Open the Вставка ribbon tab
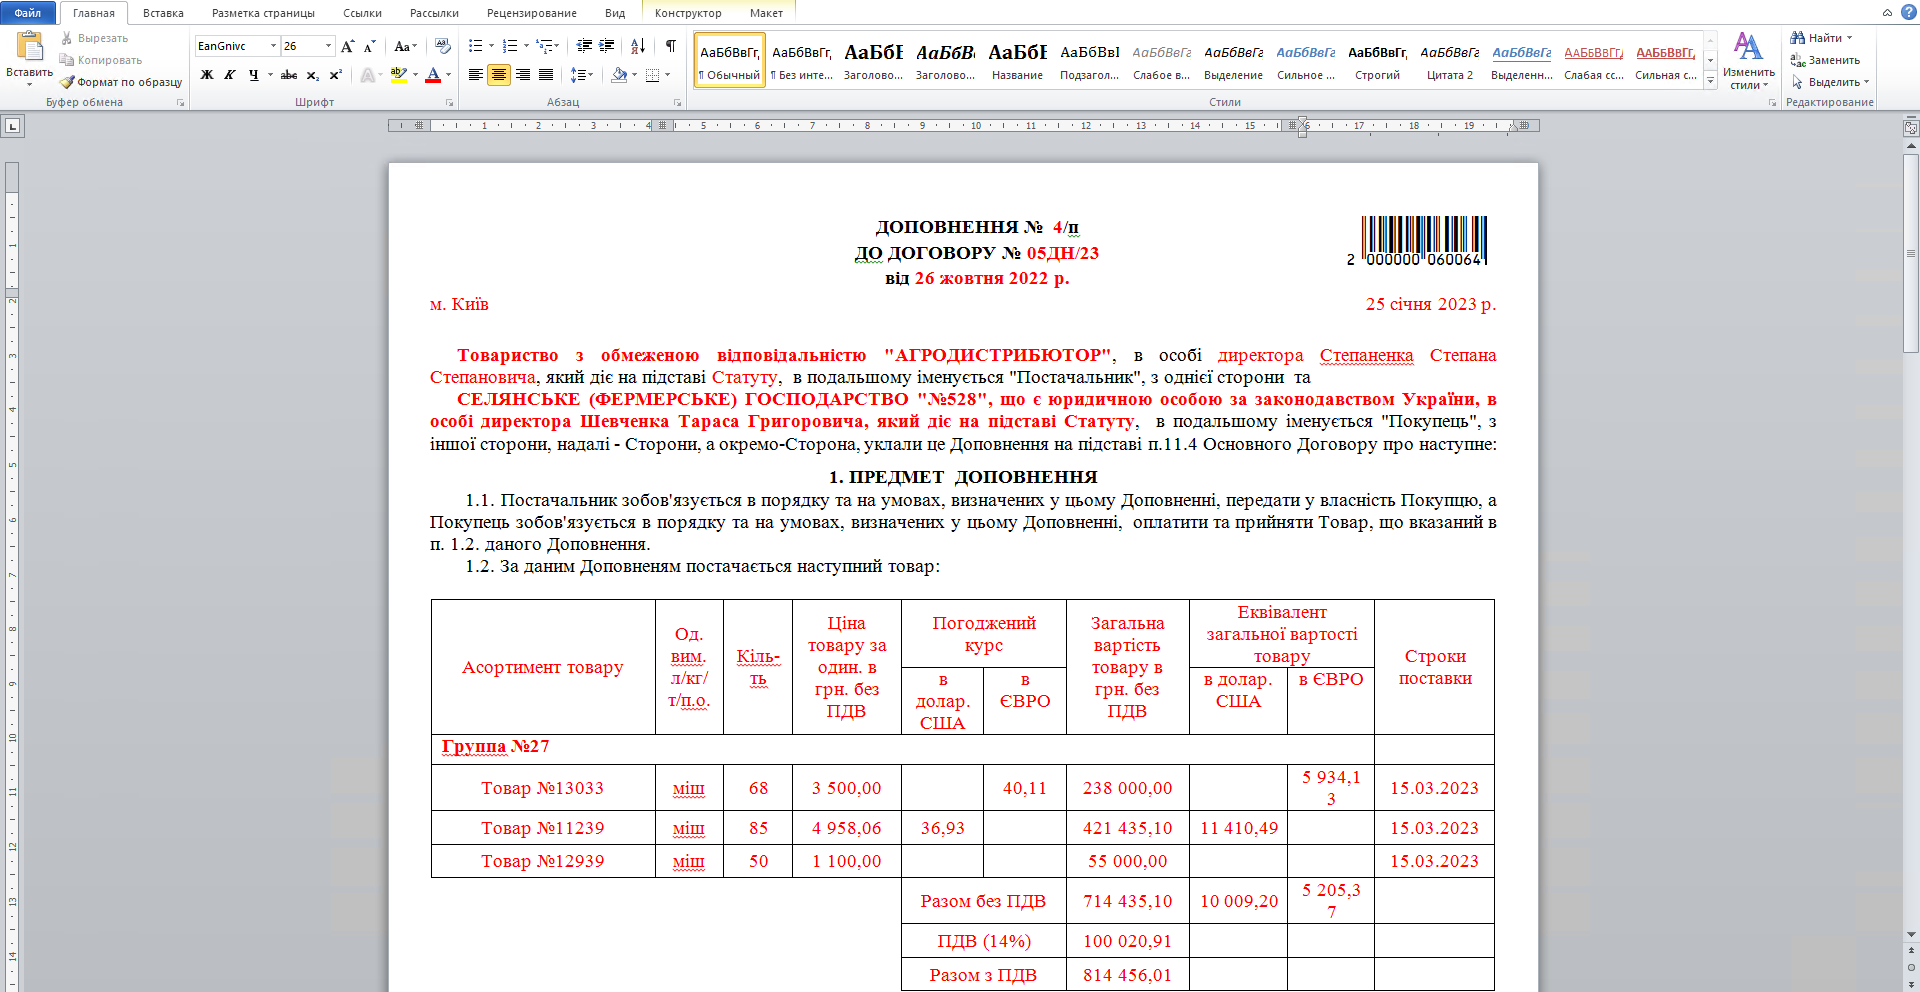1920x992 pixels. (163, 13)
